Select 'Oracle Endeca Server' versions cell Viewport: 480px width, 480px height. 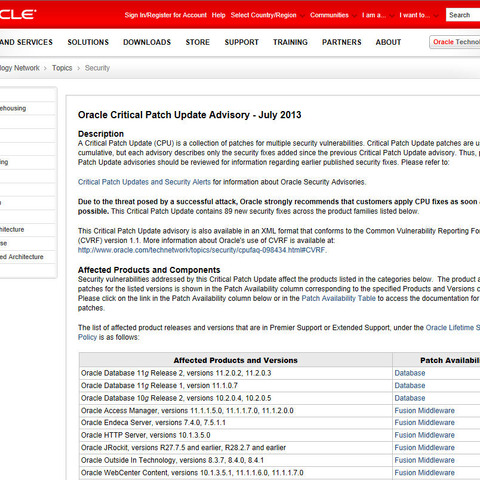(236, 423)
